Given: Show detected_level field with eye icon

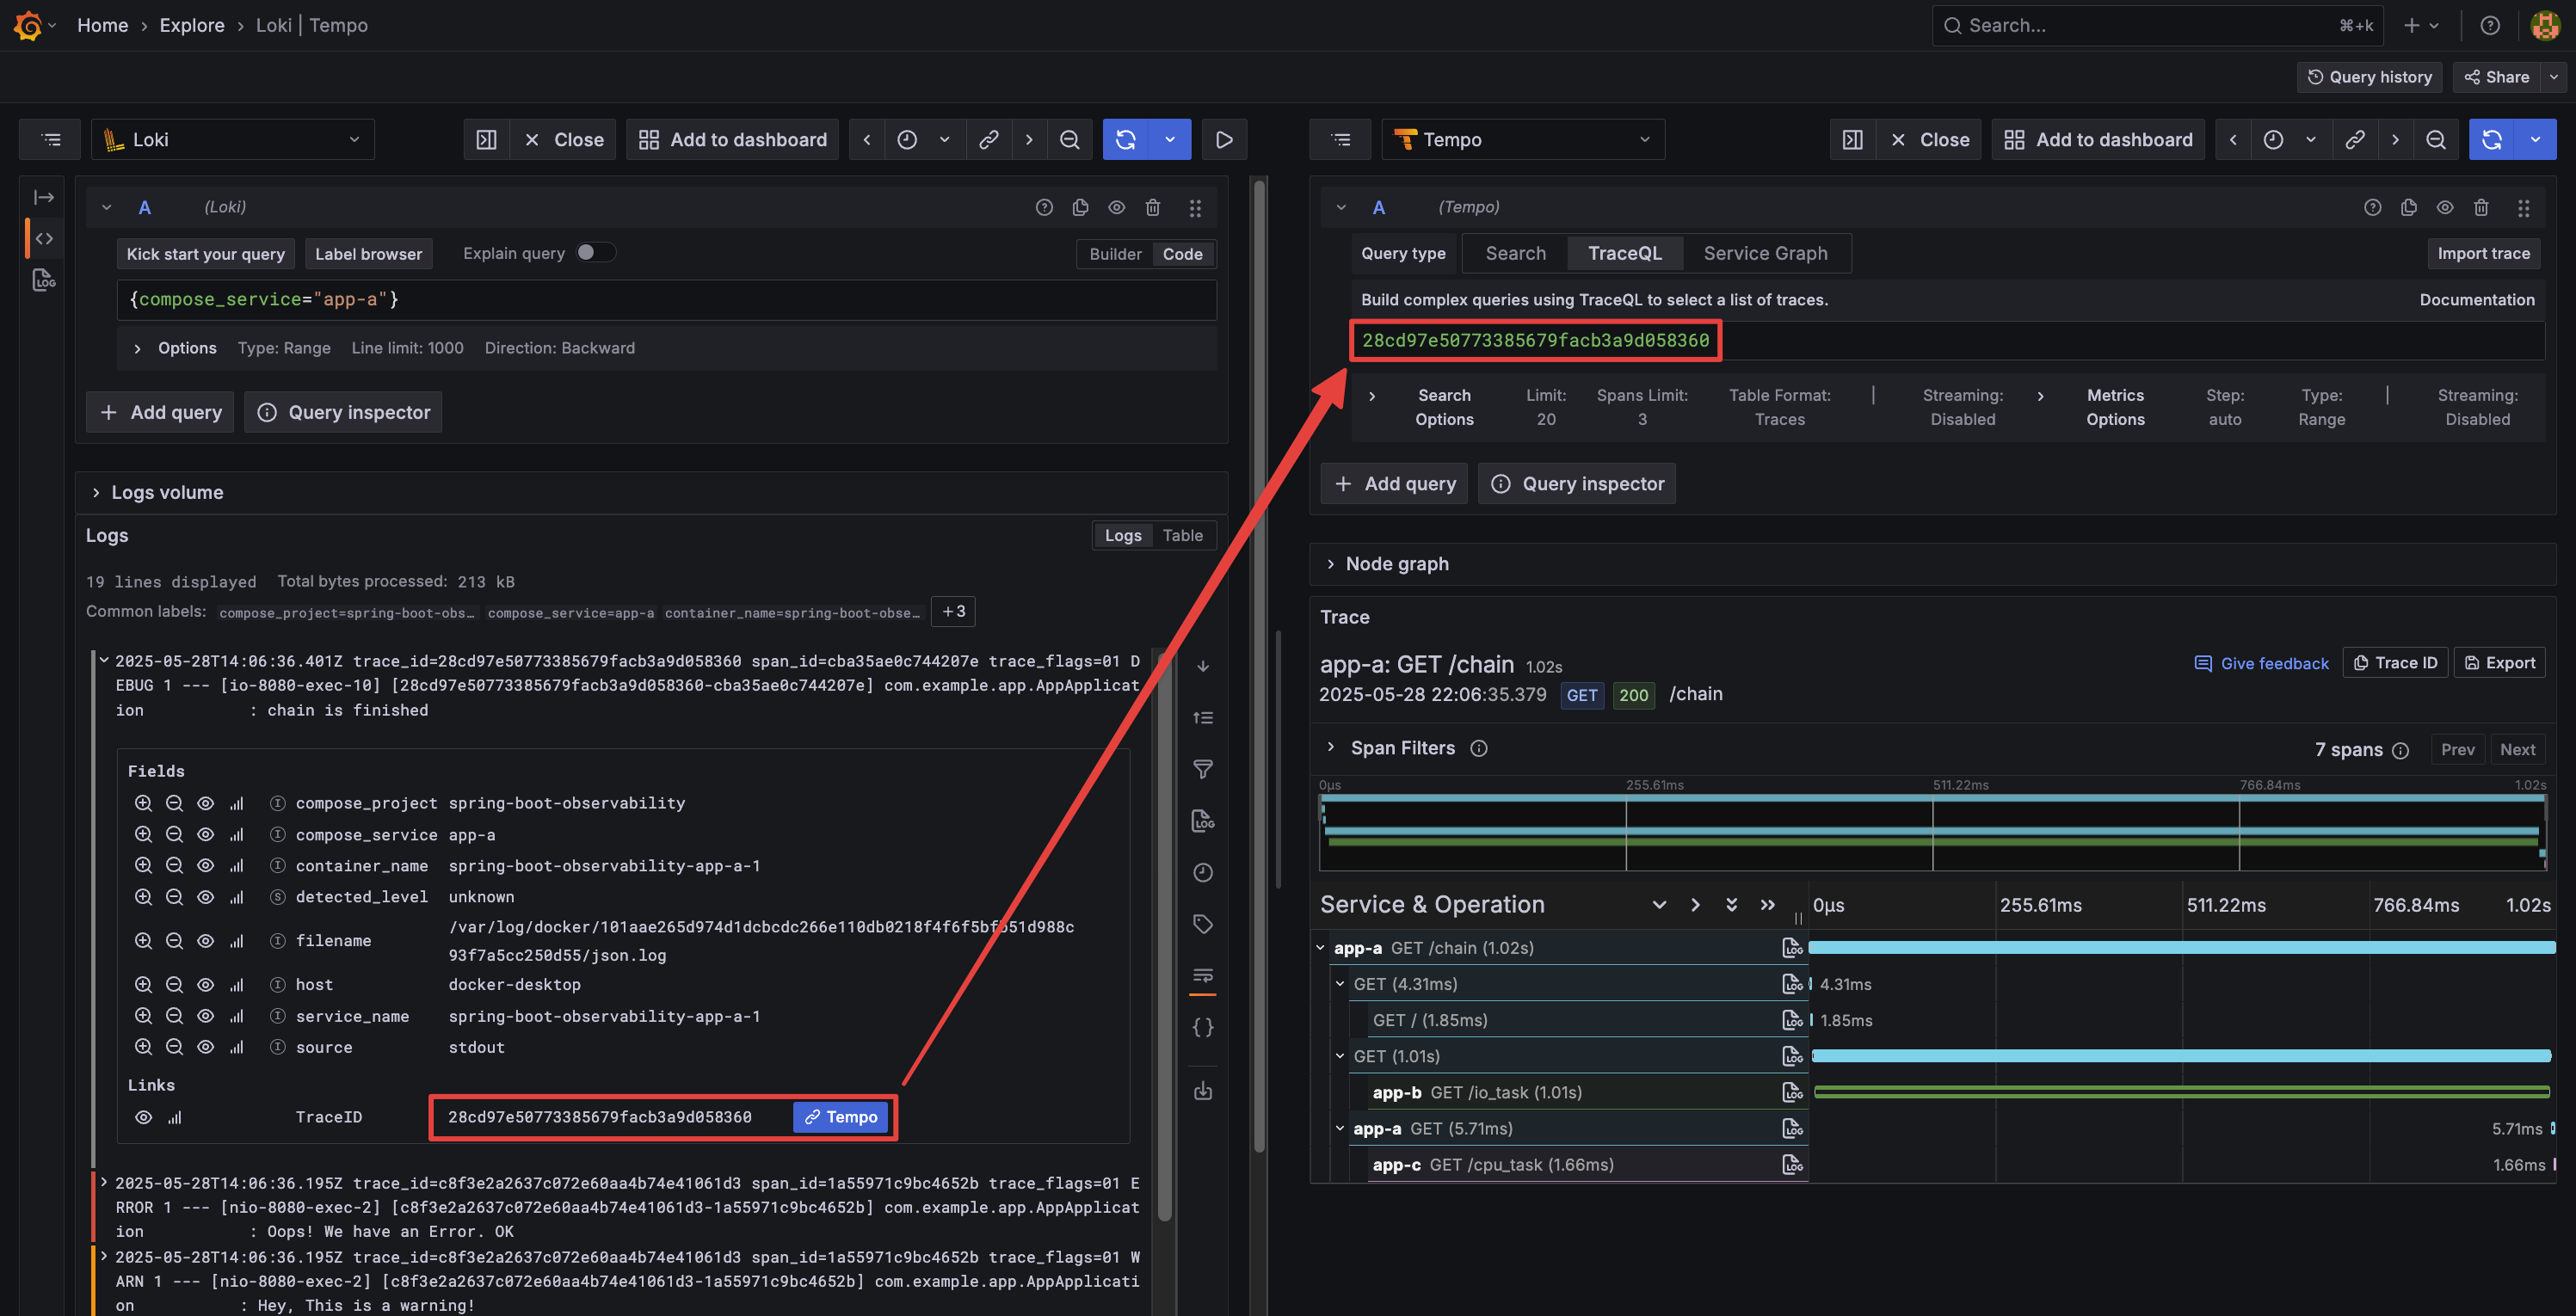Looking at the screenshot, I should point(205,897).
